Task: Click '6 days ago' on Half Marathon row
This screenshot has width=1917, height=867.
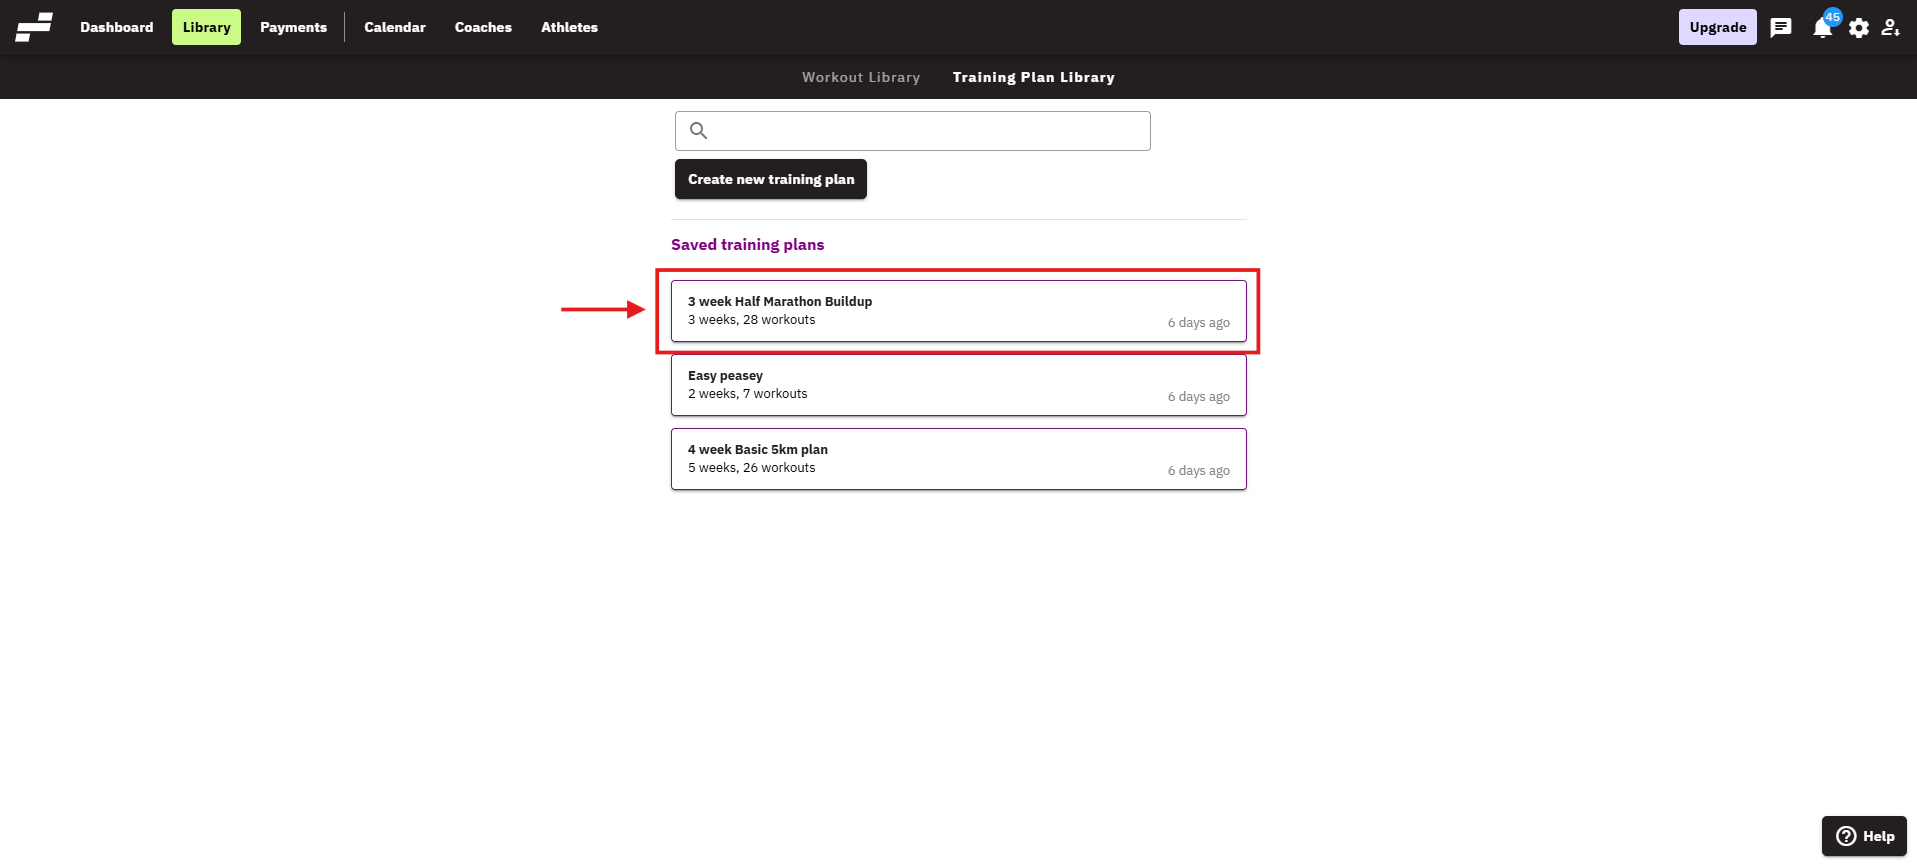Action: (x=1198, y=323)
